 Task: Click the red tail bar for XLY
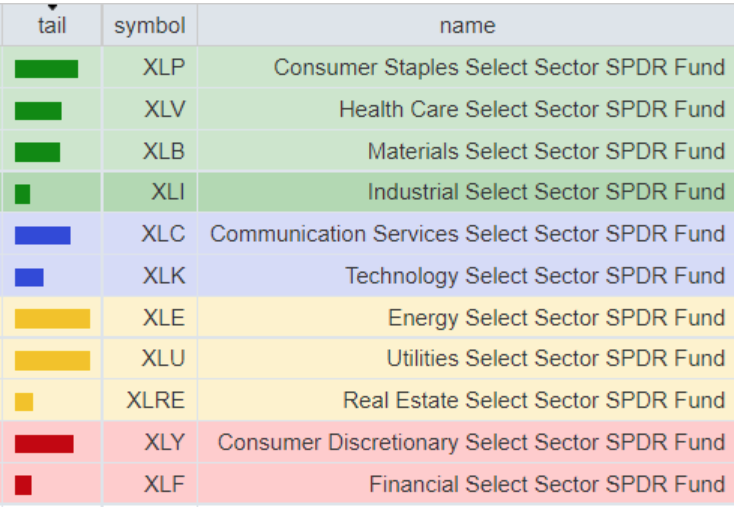(x=44, y=443)
